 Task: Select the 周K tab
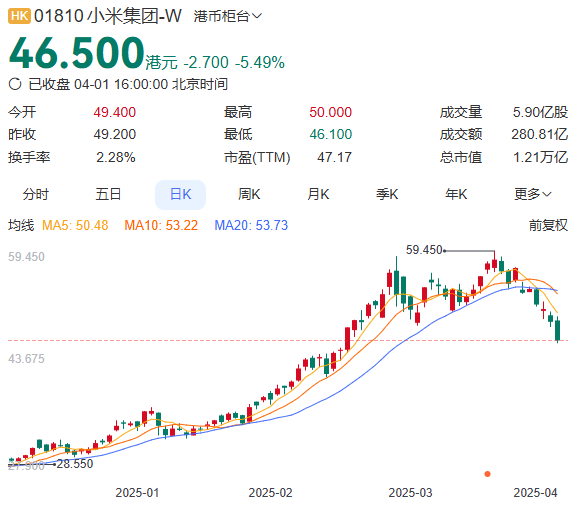click(249, 194)
